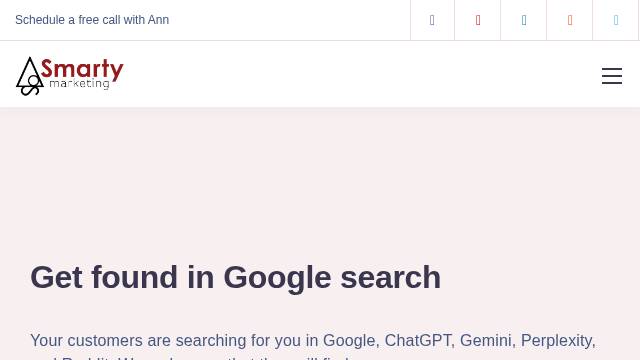640x360 pixels.
Task: Click the blank white header space beside the logo
Action: pyautogui.click(x=359, y=74)
